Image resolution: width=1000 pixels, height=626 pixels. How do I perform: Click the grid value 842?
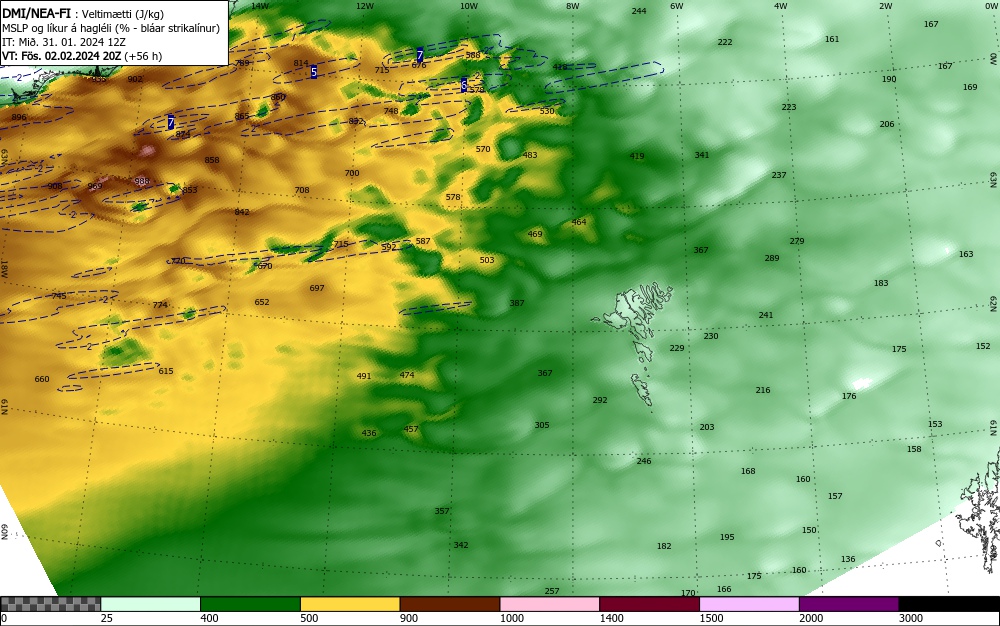(242, 212)
